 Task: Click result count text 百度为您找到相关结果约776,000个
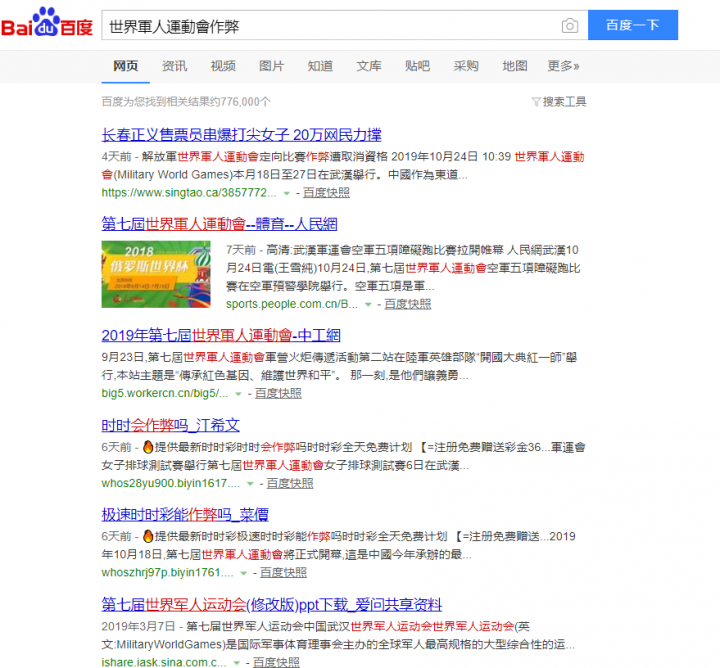pyautogui.click(x=186, y=102)
